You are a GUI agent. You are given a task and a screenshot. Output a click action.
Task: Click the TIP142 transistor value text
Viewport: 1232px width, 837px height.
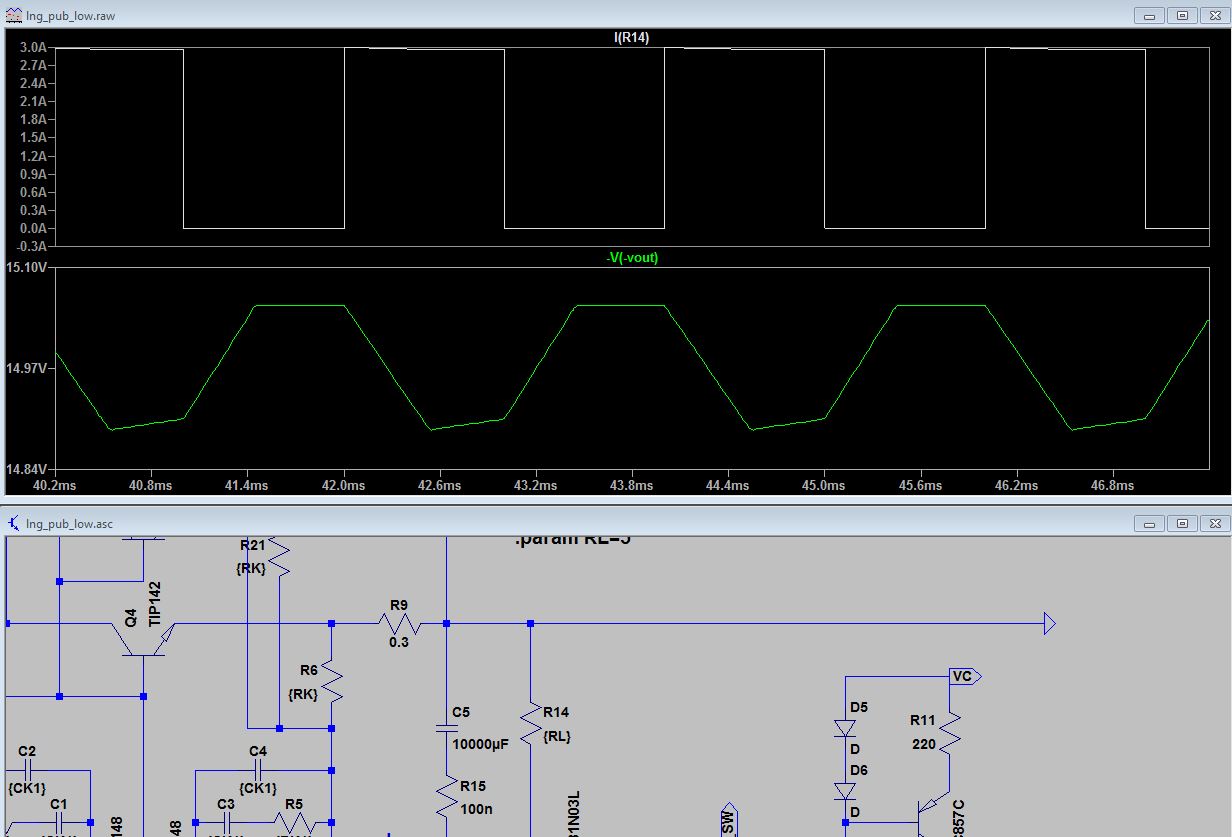tap(155, 604)
